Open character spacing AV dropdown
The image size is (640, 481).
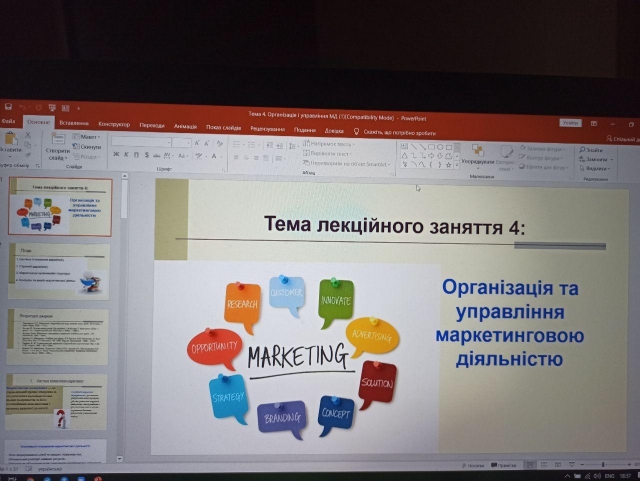(x=169, y=155)
